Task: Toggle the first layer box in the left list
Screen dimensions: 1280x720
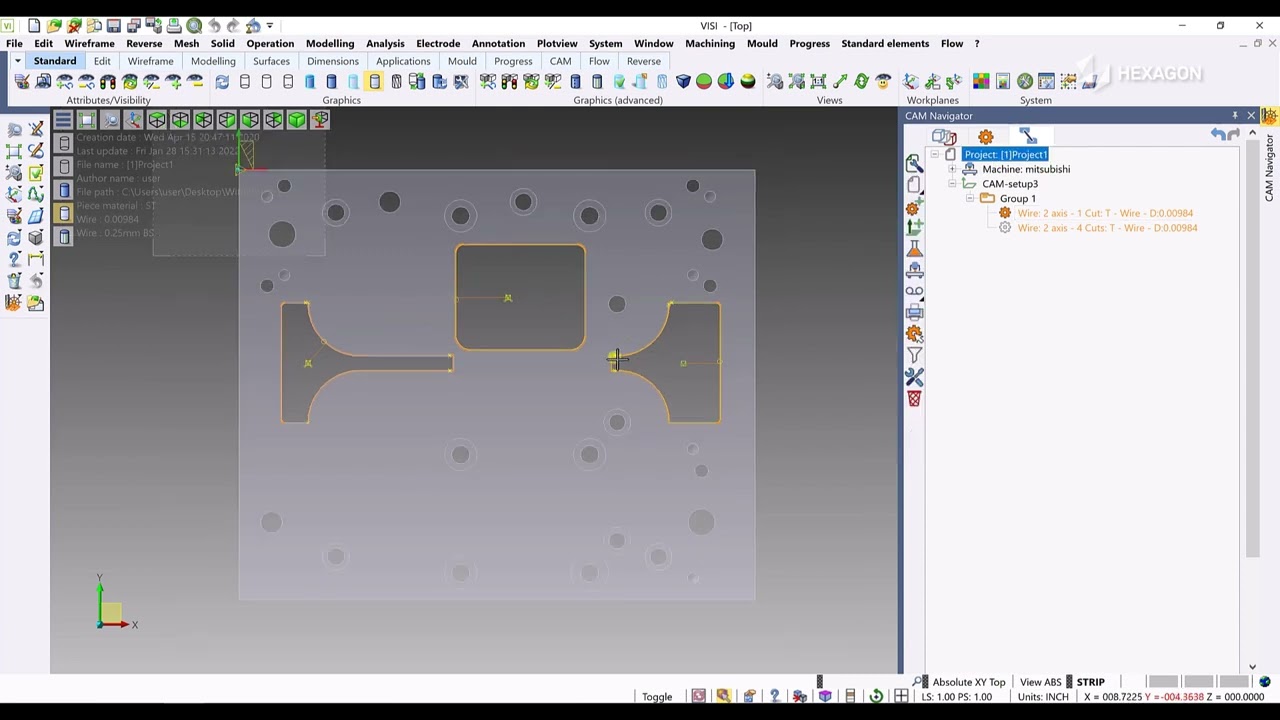Action: (x=65, y=144)
